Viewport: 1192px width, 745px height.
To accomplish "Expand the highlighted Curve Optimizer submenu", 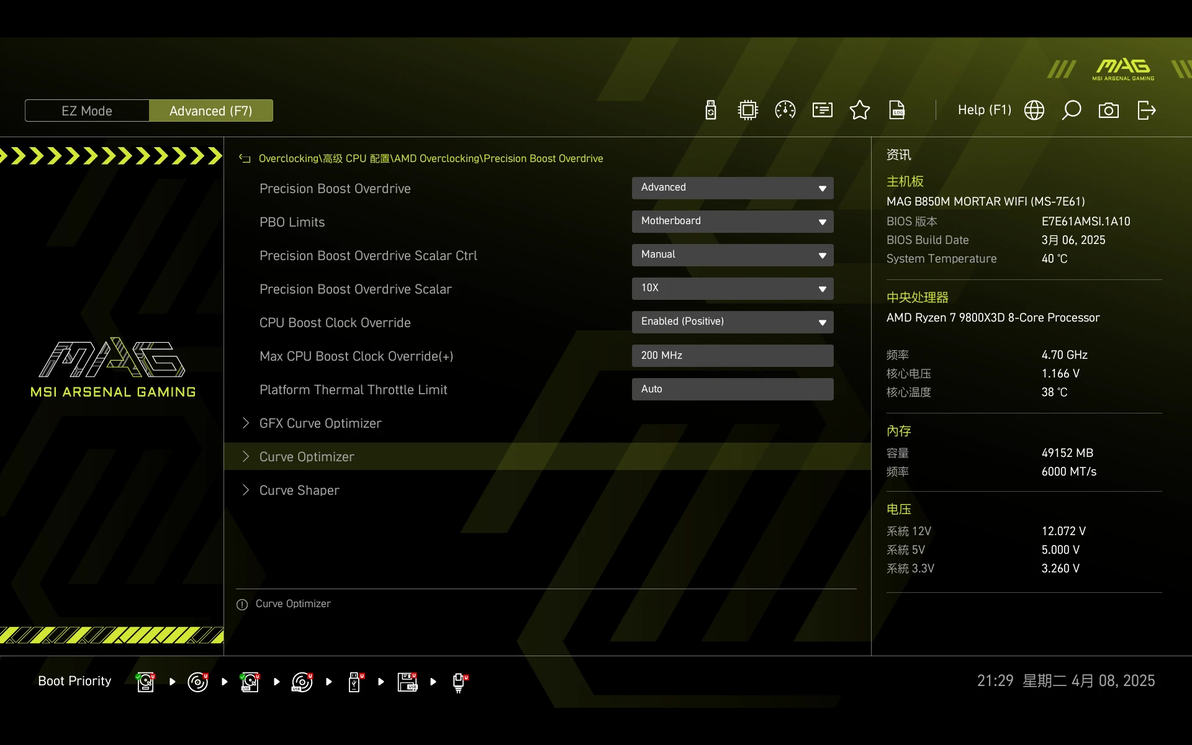I will tap(547, 457).
